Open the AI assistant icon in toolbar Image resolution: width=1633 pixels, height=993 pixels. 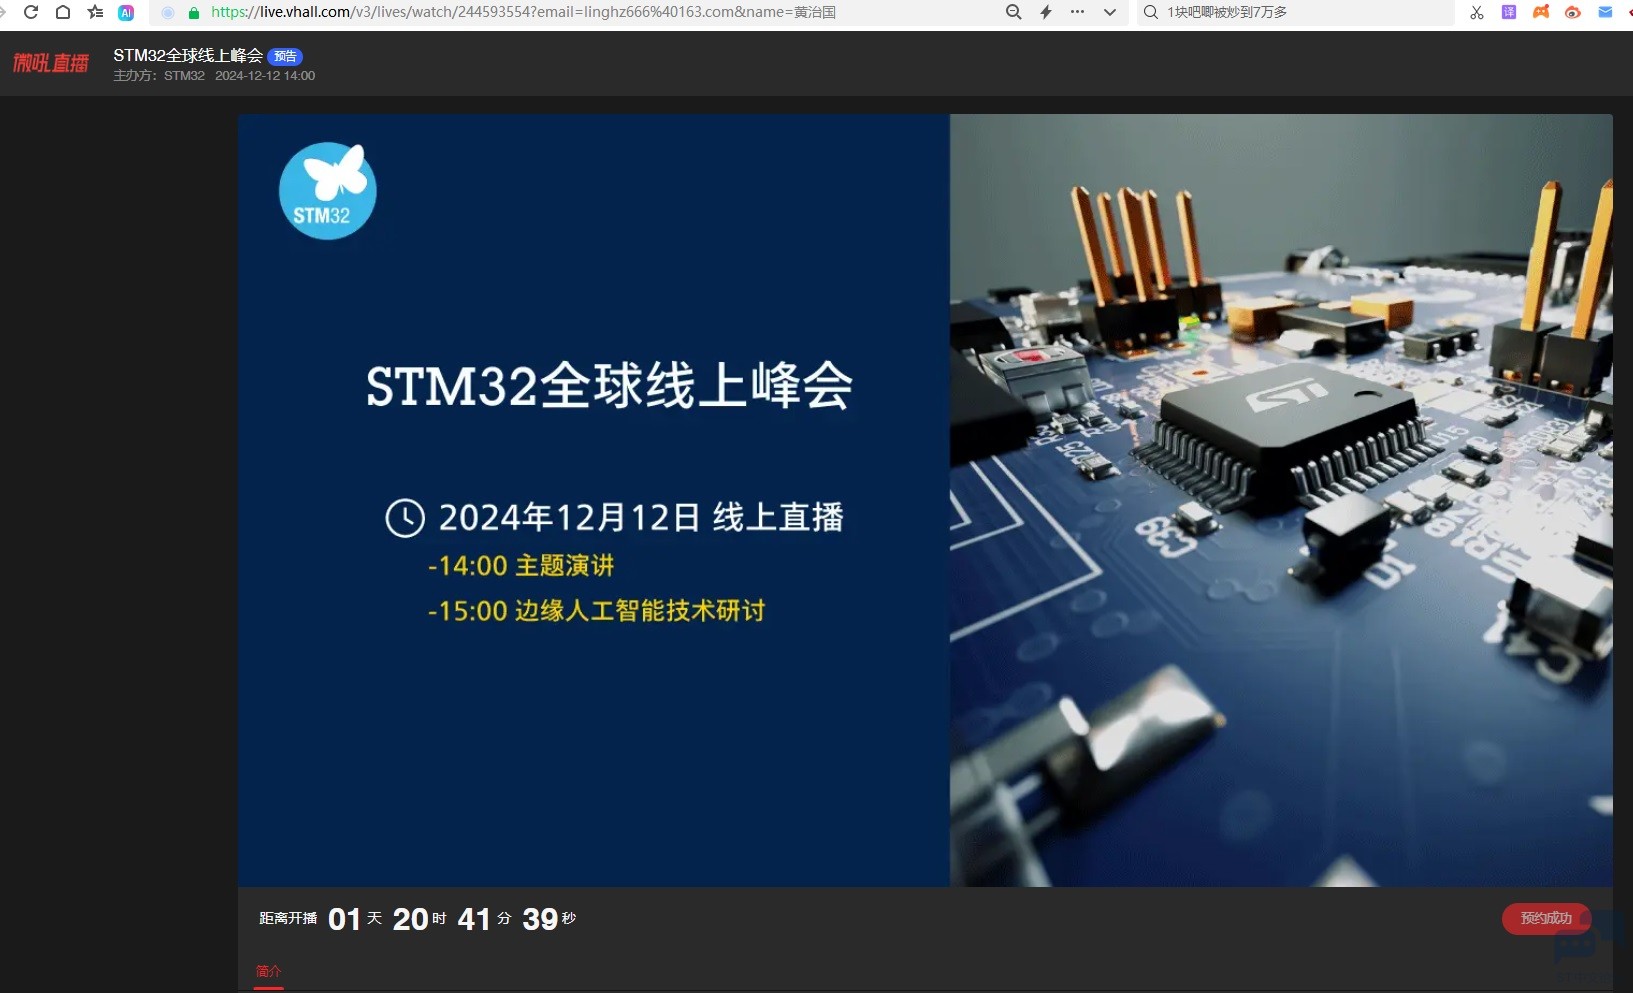pyautogui.click(x=126, y=12)
